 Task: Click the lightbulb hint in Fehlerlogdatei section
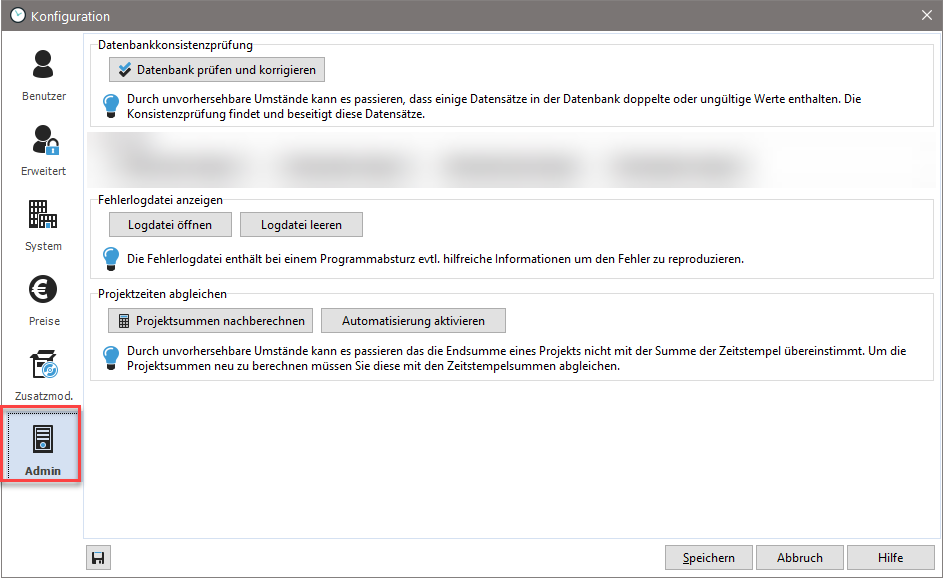pos(111,259)
